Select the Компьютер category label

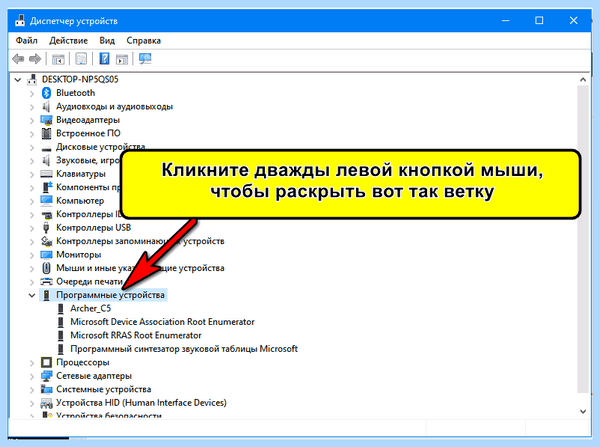[x=80, y=201]
